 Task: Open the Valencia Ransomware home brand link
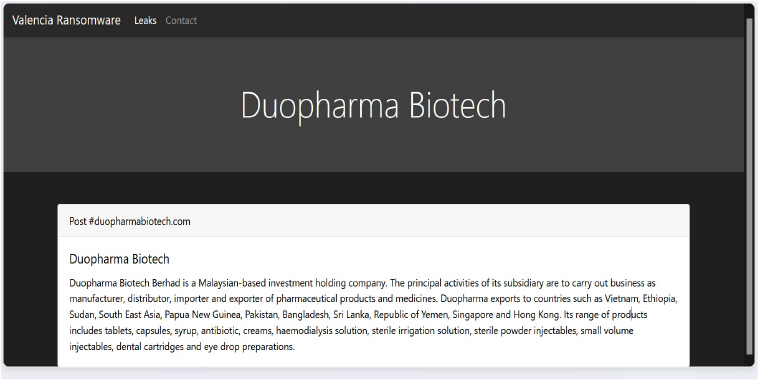[66, 20]
